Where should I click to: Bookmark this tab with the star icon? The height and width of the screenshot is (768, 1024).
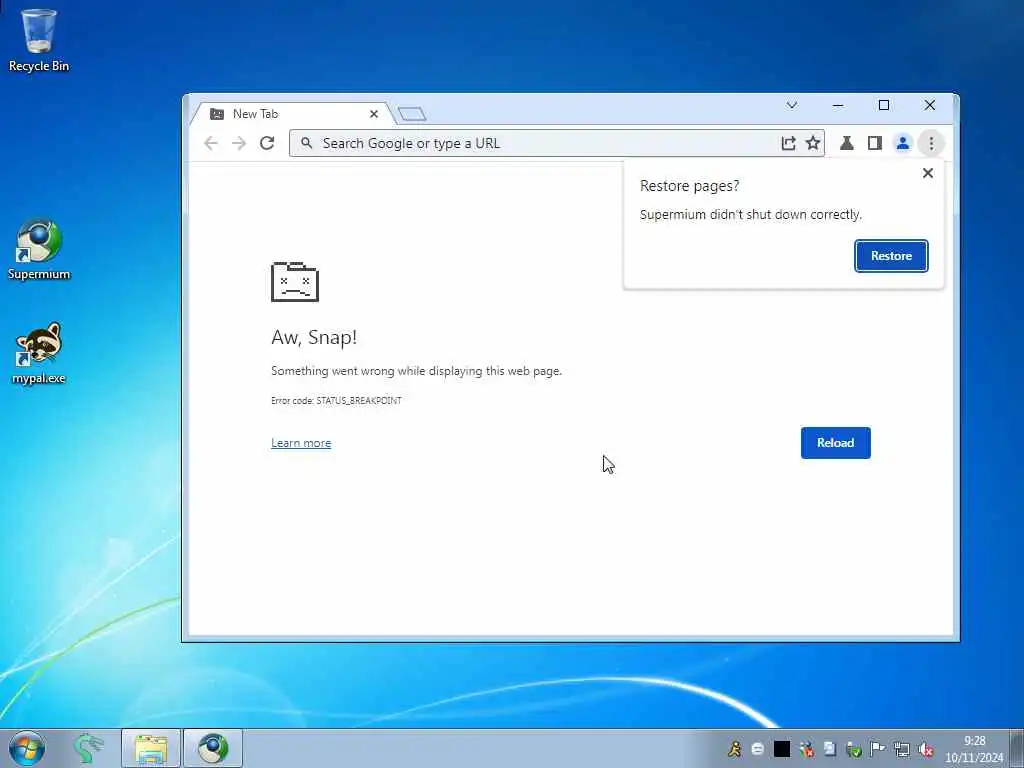(x=812, y=143)
